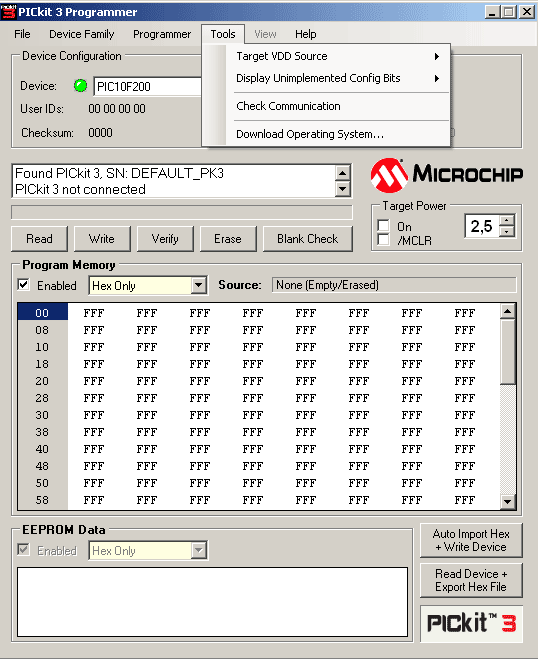Click status line Found PICkit 3, SN: DEFAULT_PK3
Image resolution: width=538 pixels, height=659 pixels.
[x=119, y=173]
